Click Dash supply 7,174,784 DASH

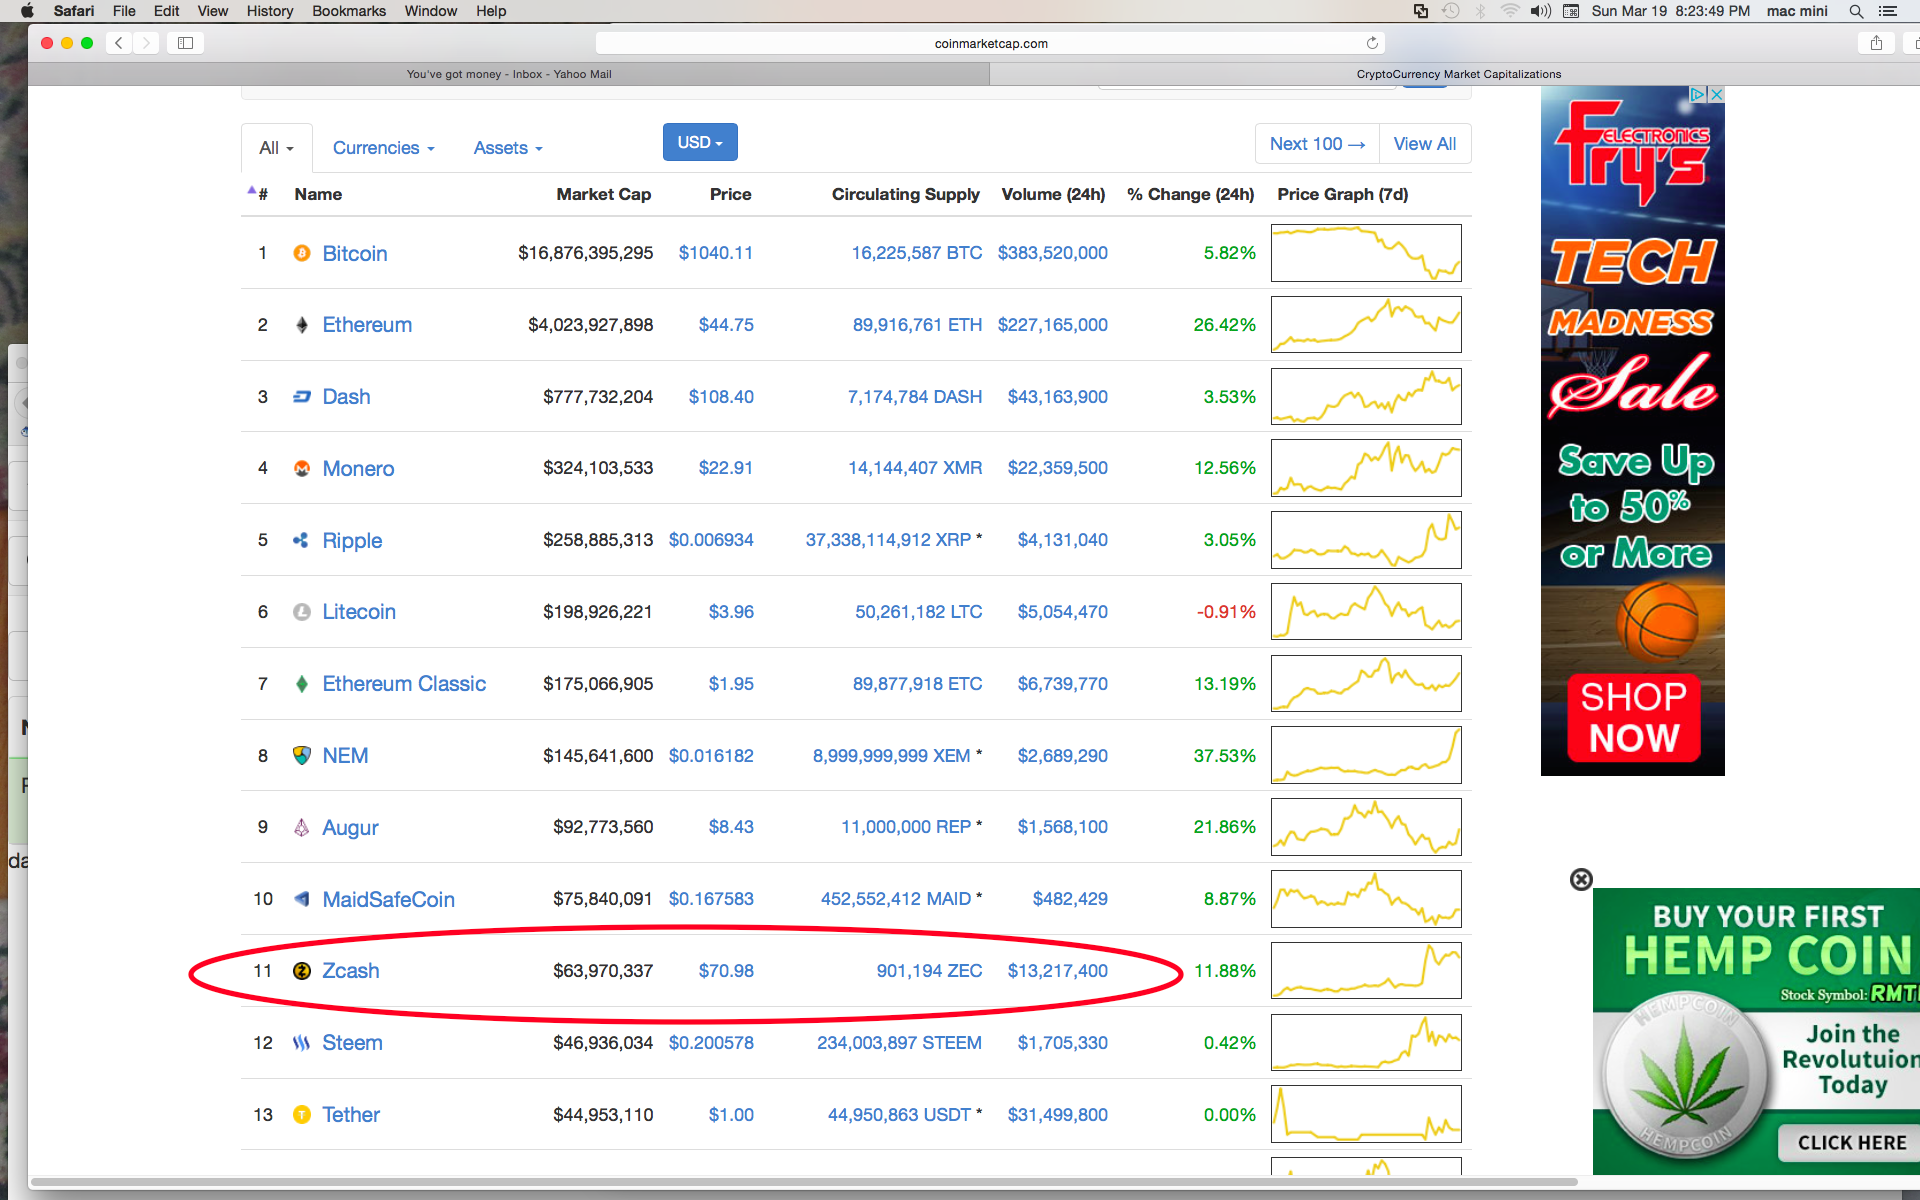[x=914, y=397]
